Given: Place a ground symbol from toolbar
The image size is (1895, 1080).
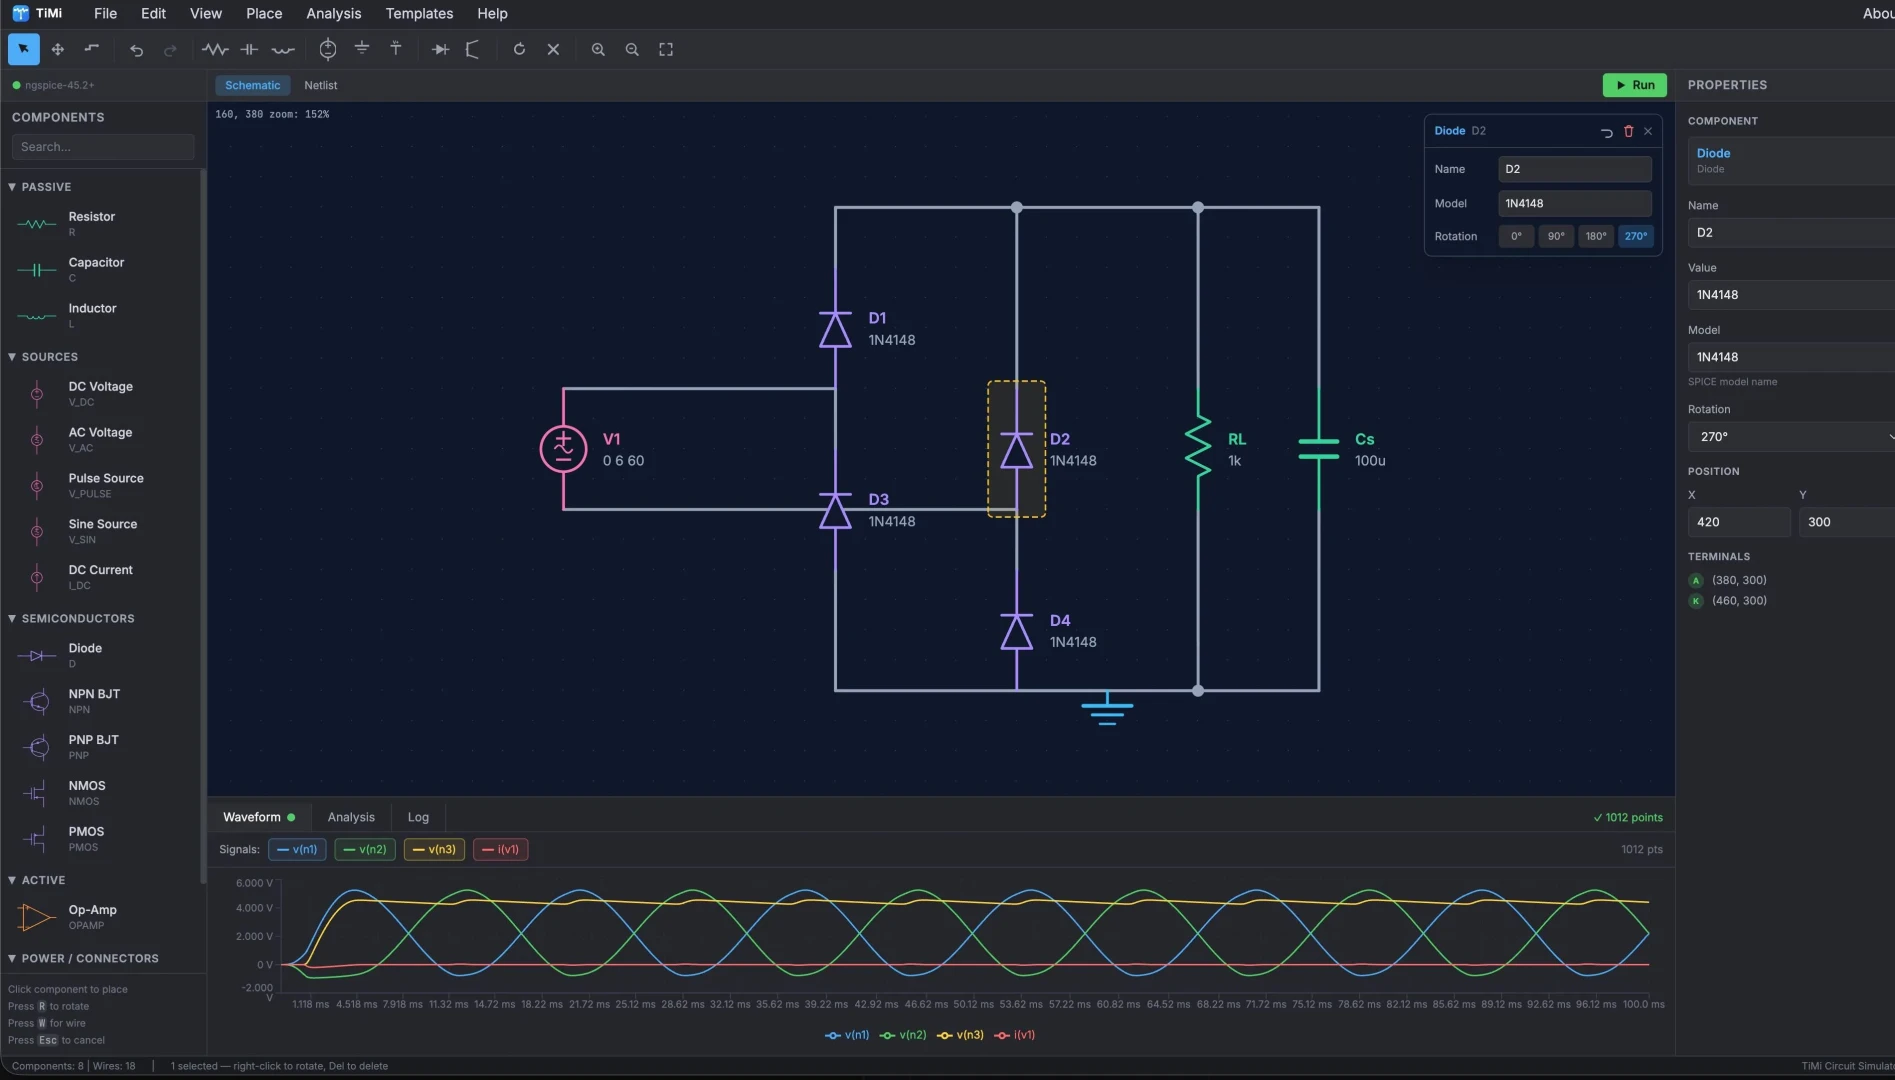Looking at the screenshot, I should 362,49.
